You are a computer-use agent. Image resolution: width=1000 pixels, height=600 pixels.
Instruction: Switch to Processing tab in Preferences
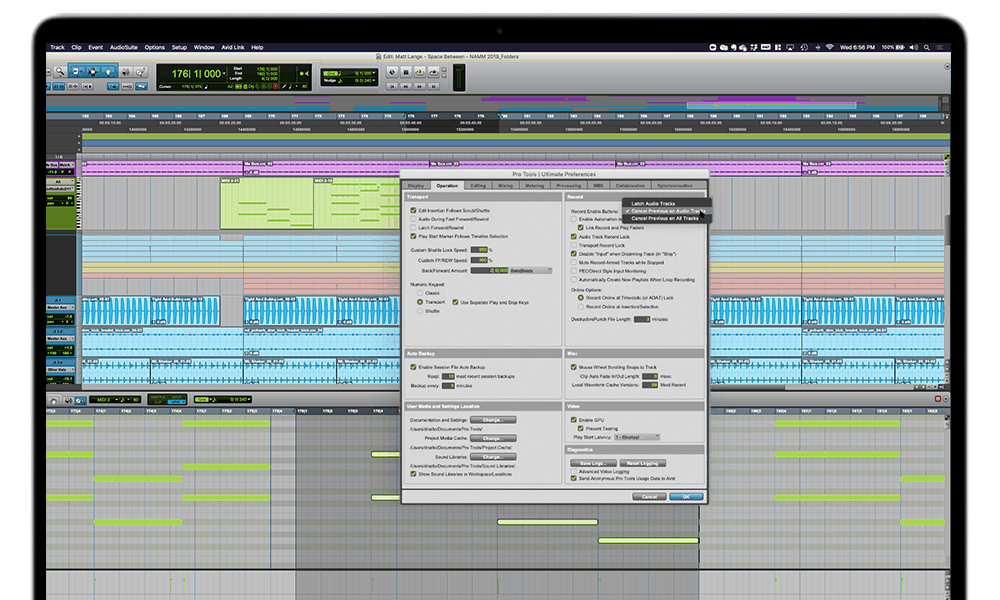coord(568,186)
